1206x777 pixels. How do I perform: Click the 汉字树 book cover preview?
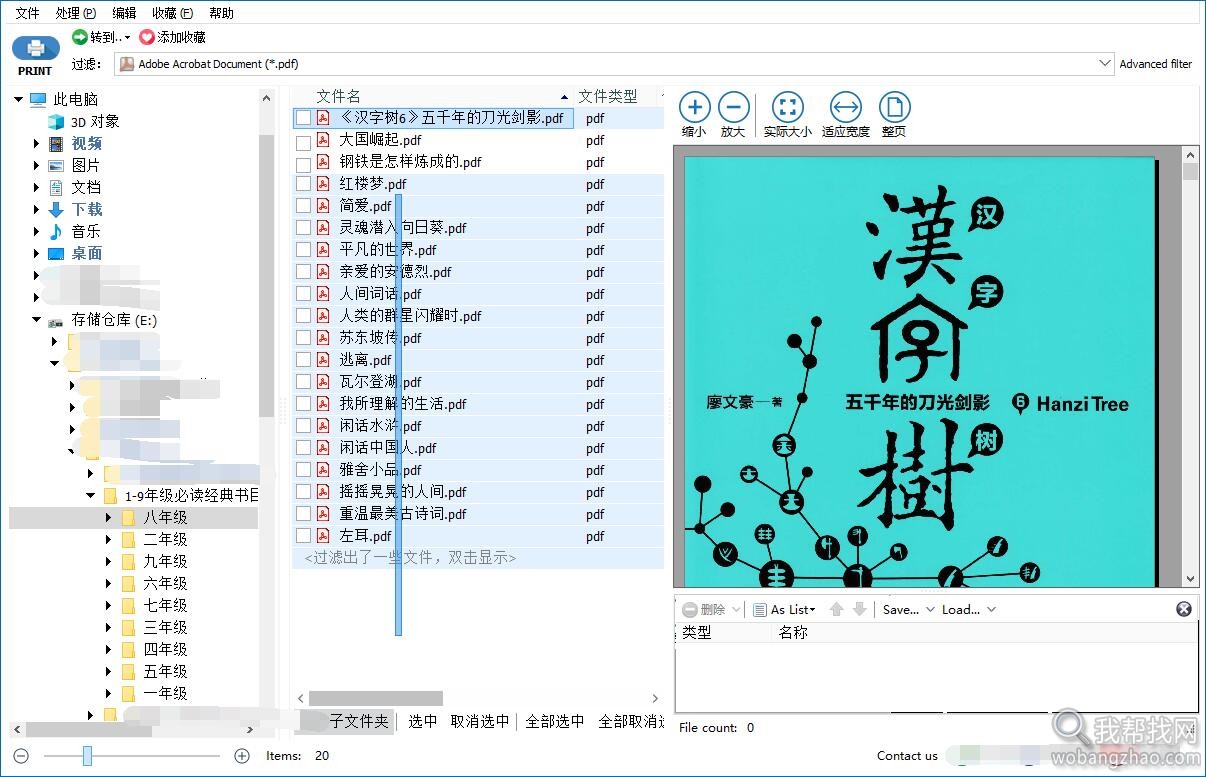[920, 370]
